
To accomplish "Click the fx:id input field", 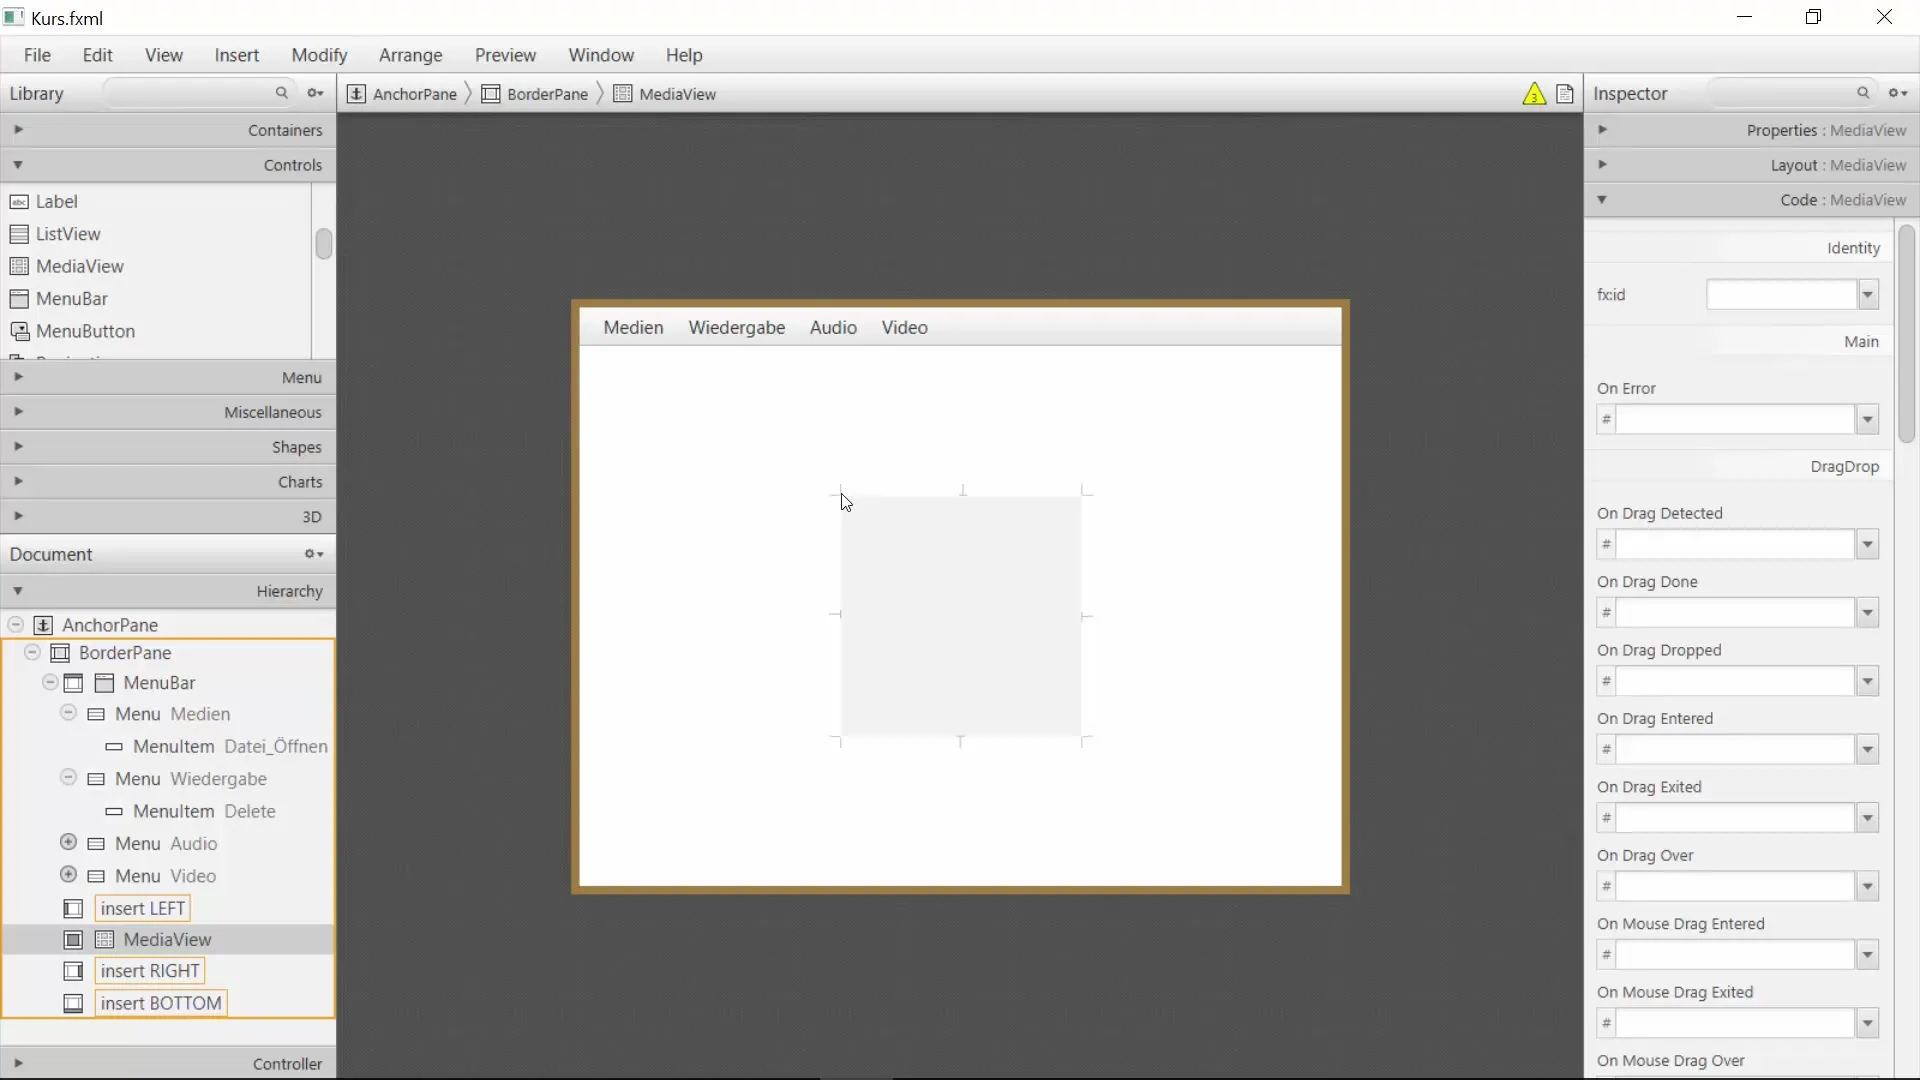I will pyautogui.click(x=1782, y=295).
